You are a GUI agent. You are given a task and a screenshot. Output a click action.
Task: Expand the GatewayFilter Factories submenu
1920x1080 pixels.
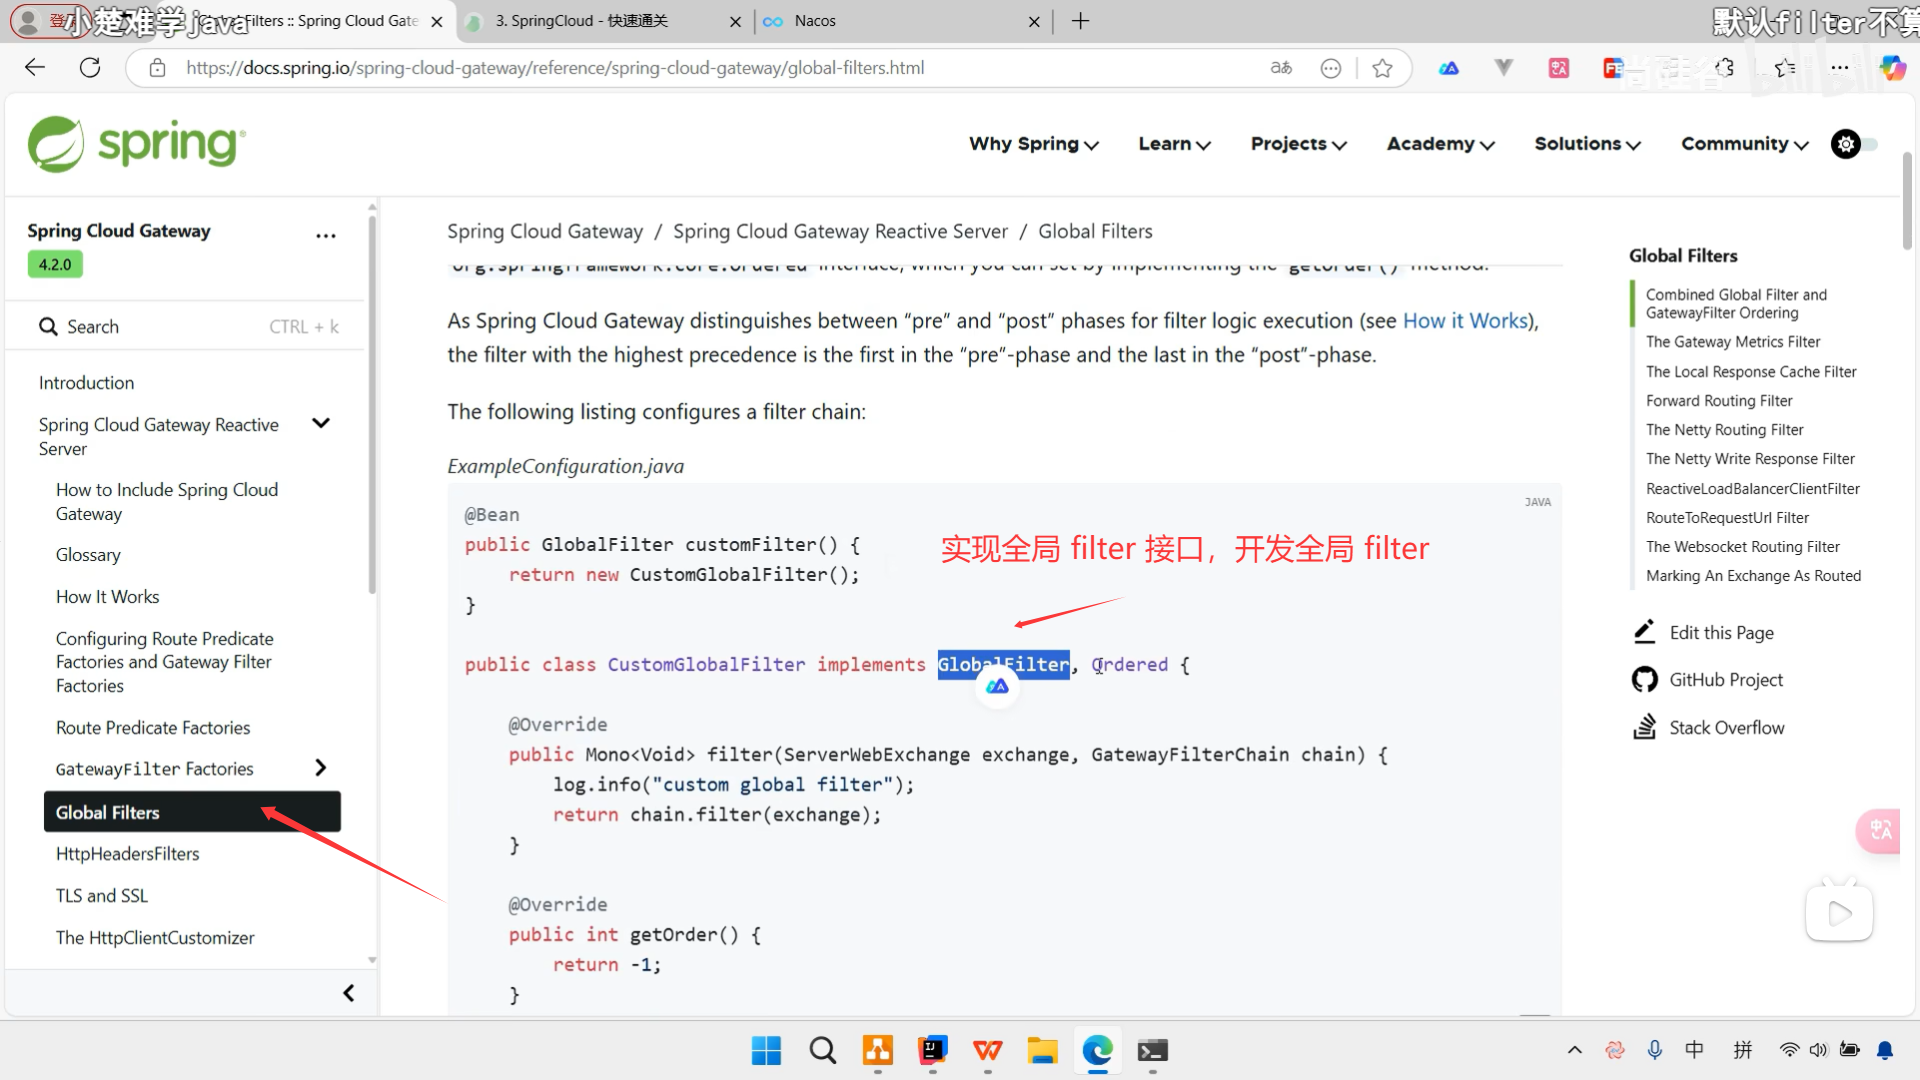[321, 768]
